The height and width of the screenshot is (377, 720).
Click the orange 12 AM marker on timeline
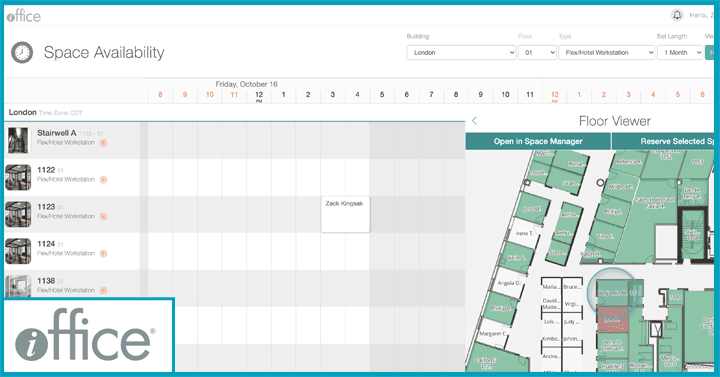tap(555, 96)
